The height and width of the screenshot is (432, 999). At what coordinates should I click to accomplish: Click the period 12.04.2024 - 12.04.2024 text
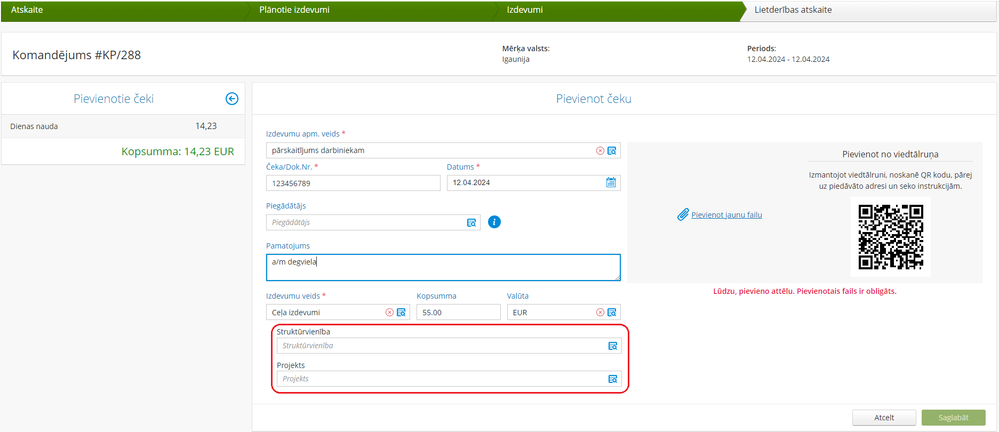click(x=788, y=59)
